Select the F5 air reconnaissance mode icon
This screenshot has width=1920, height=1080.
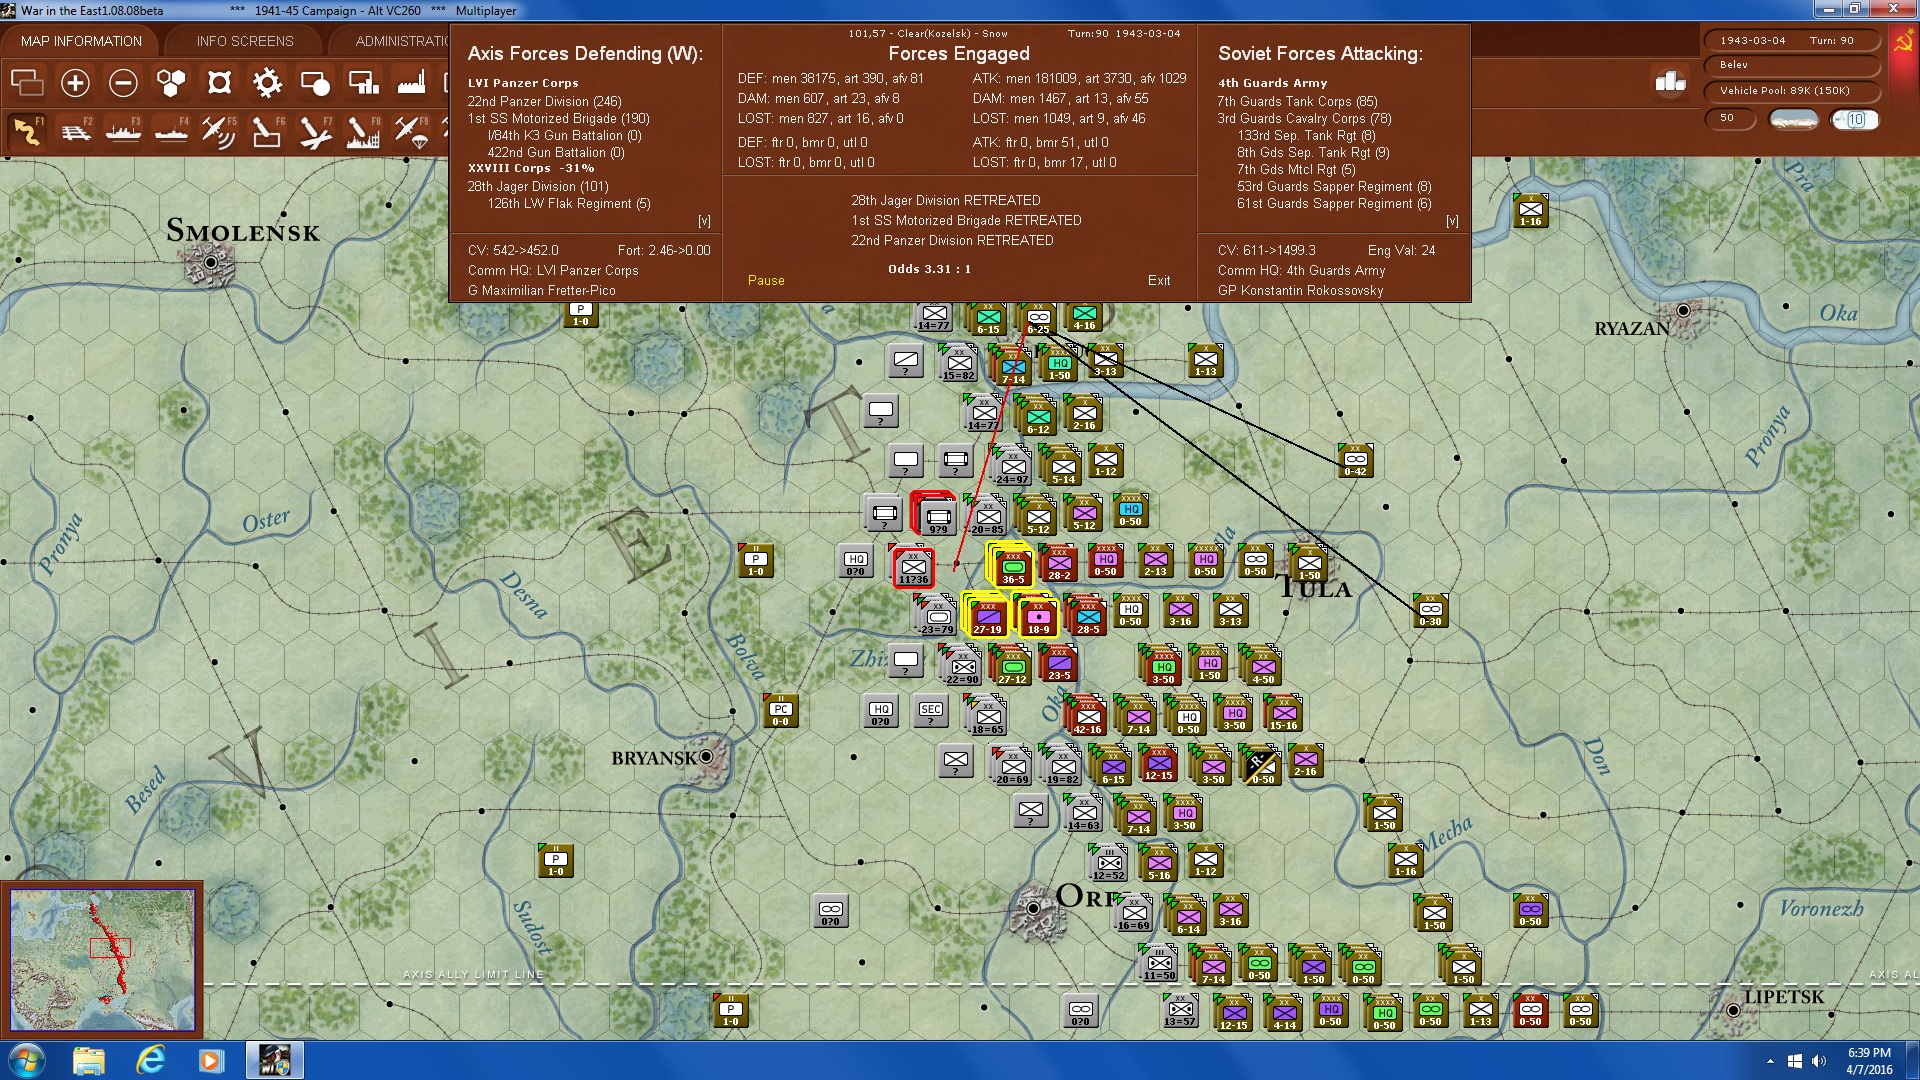click(x=219, y=131)
